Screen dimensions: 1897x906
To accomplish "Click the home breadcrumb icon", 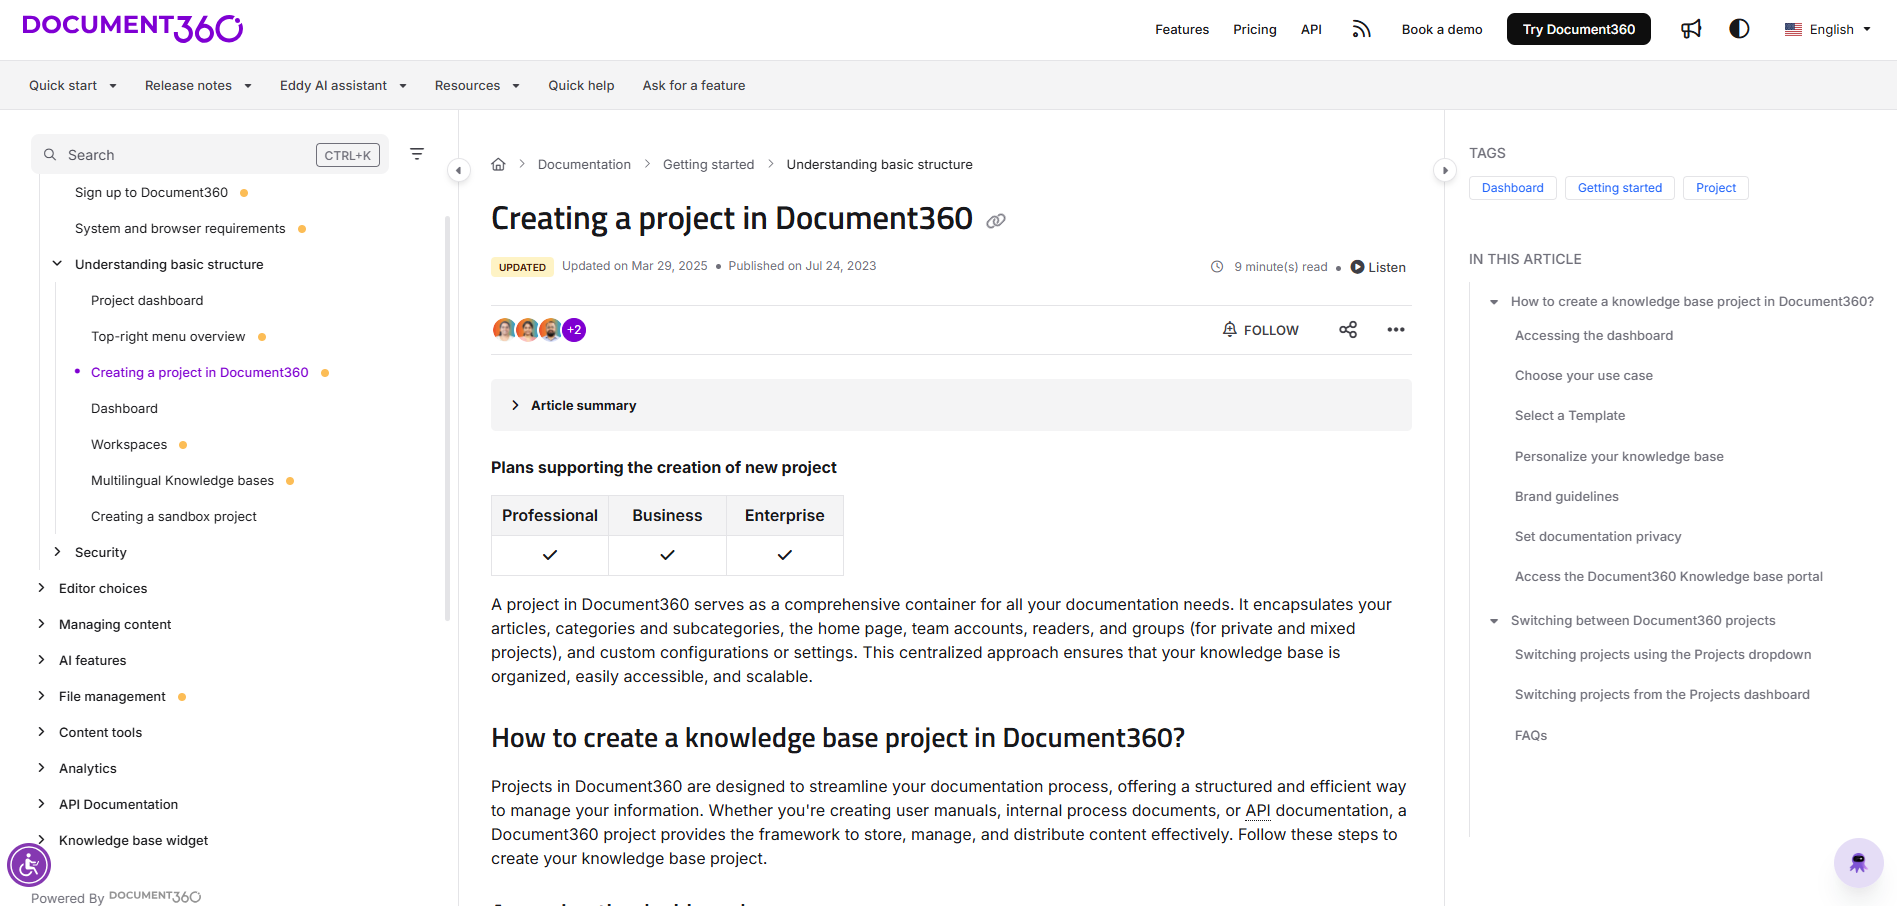I will click(498, 164).
